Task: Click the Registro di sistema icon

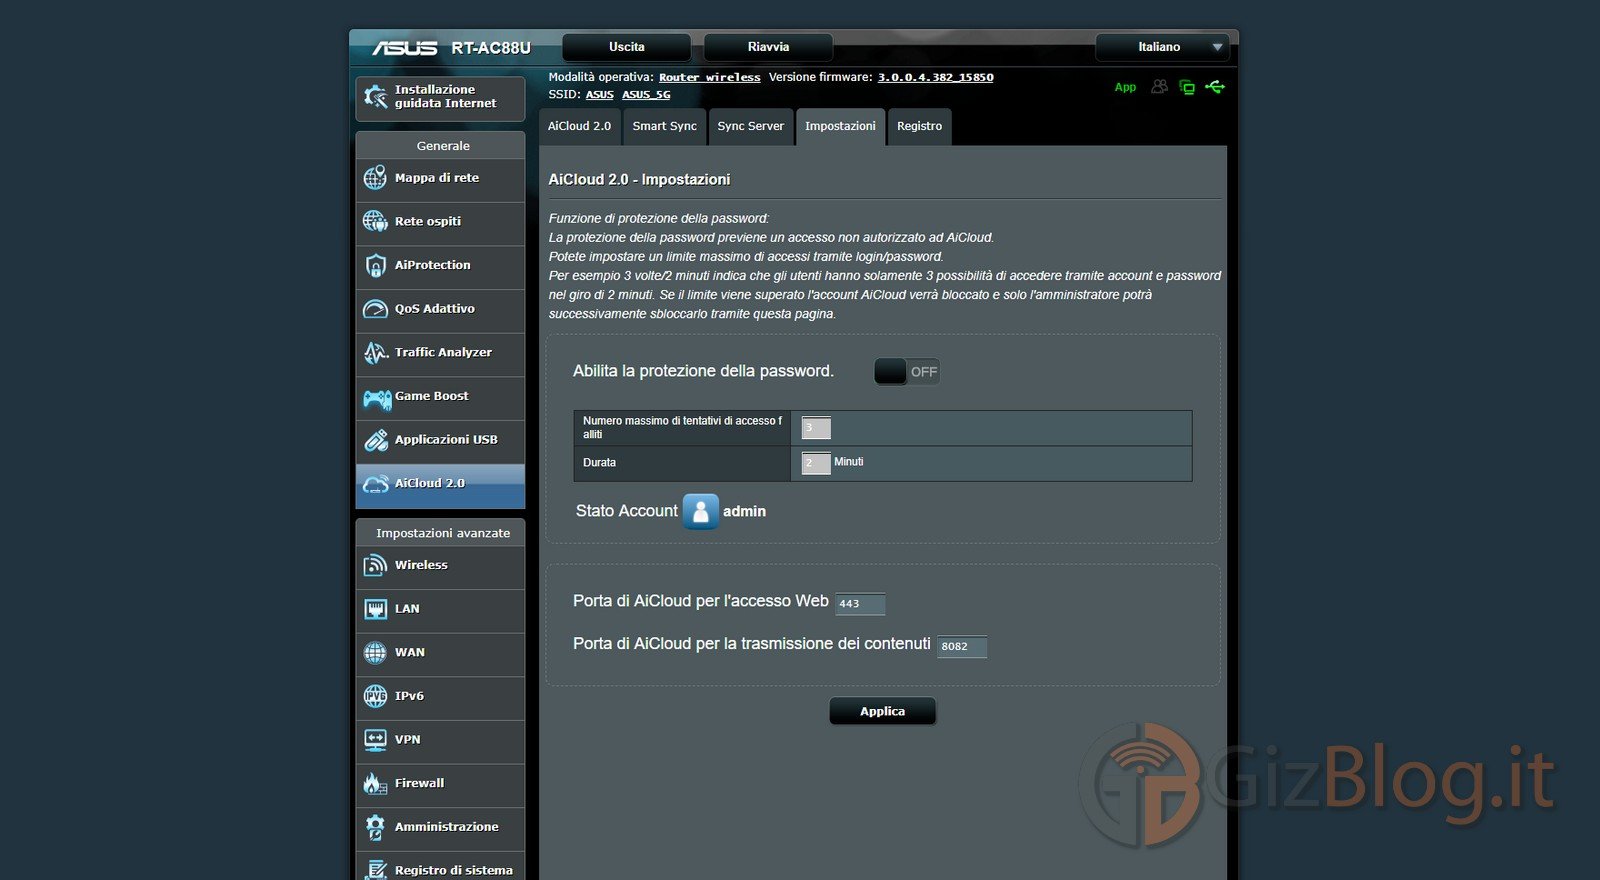Action: 375,869
